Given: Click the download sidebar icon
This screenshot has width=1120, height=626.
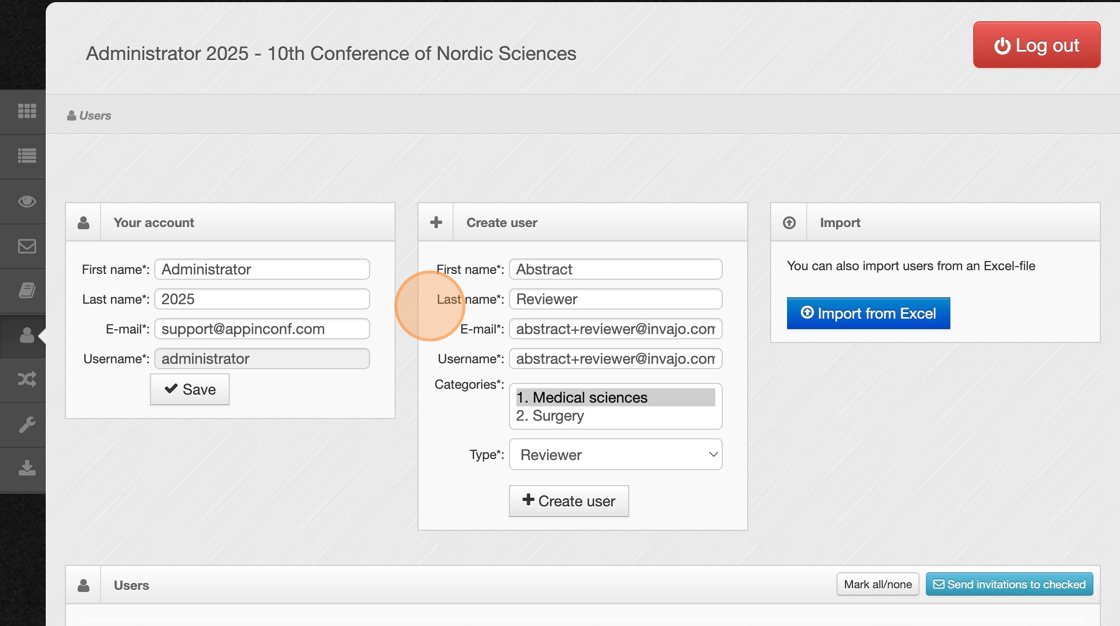Looking at the screenshot, I should [x=27, y=469].
